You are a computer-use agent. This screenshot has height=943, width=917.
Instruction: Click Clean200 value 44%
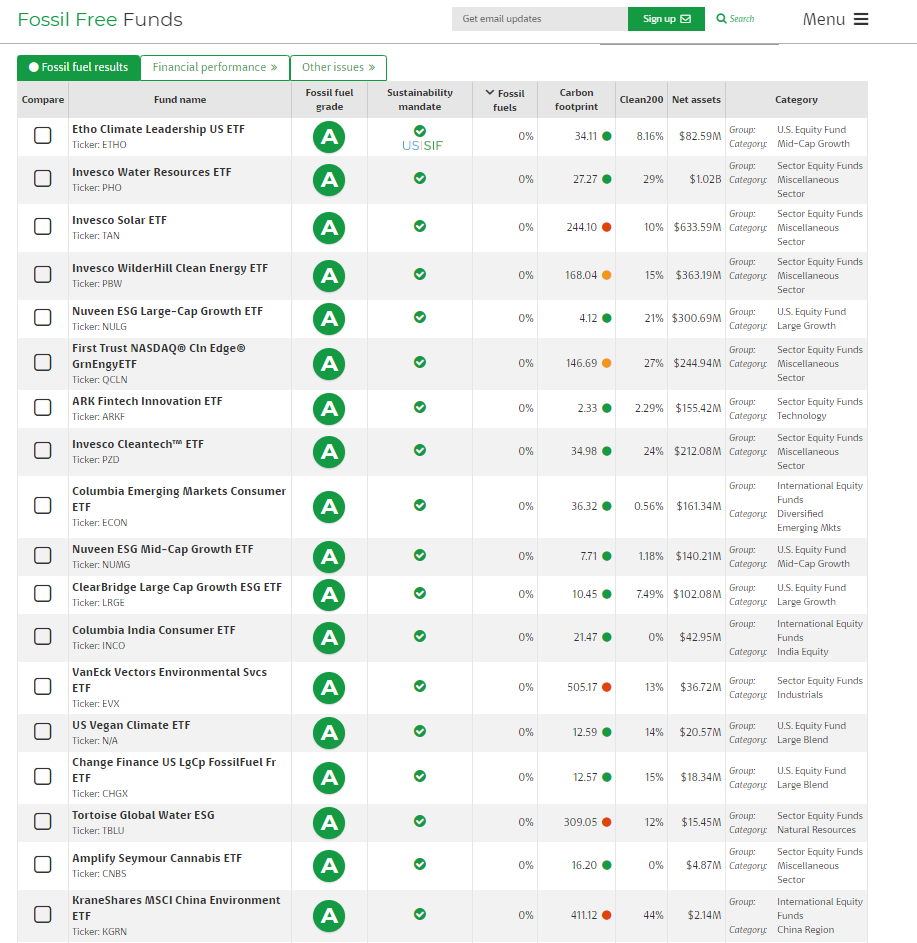(653, 915)
